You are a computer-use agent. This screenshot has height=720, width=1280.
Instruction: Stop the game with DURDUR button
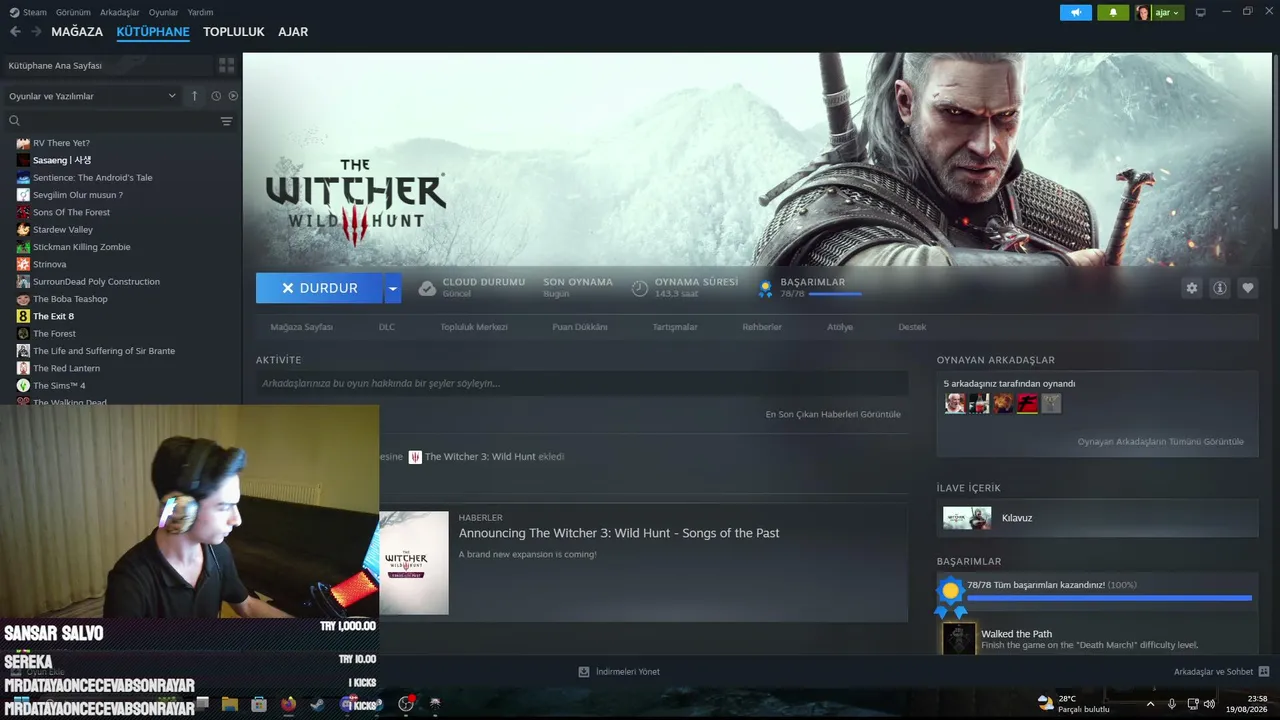(319, 288)
